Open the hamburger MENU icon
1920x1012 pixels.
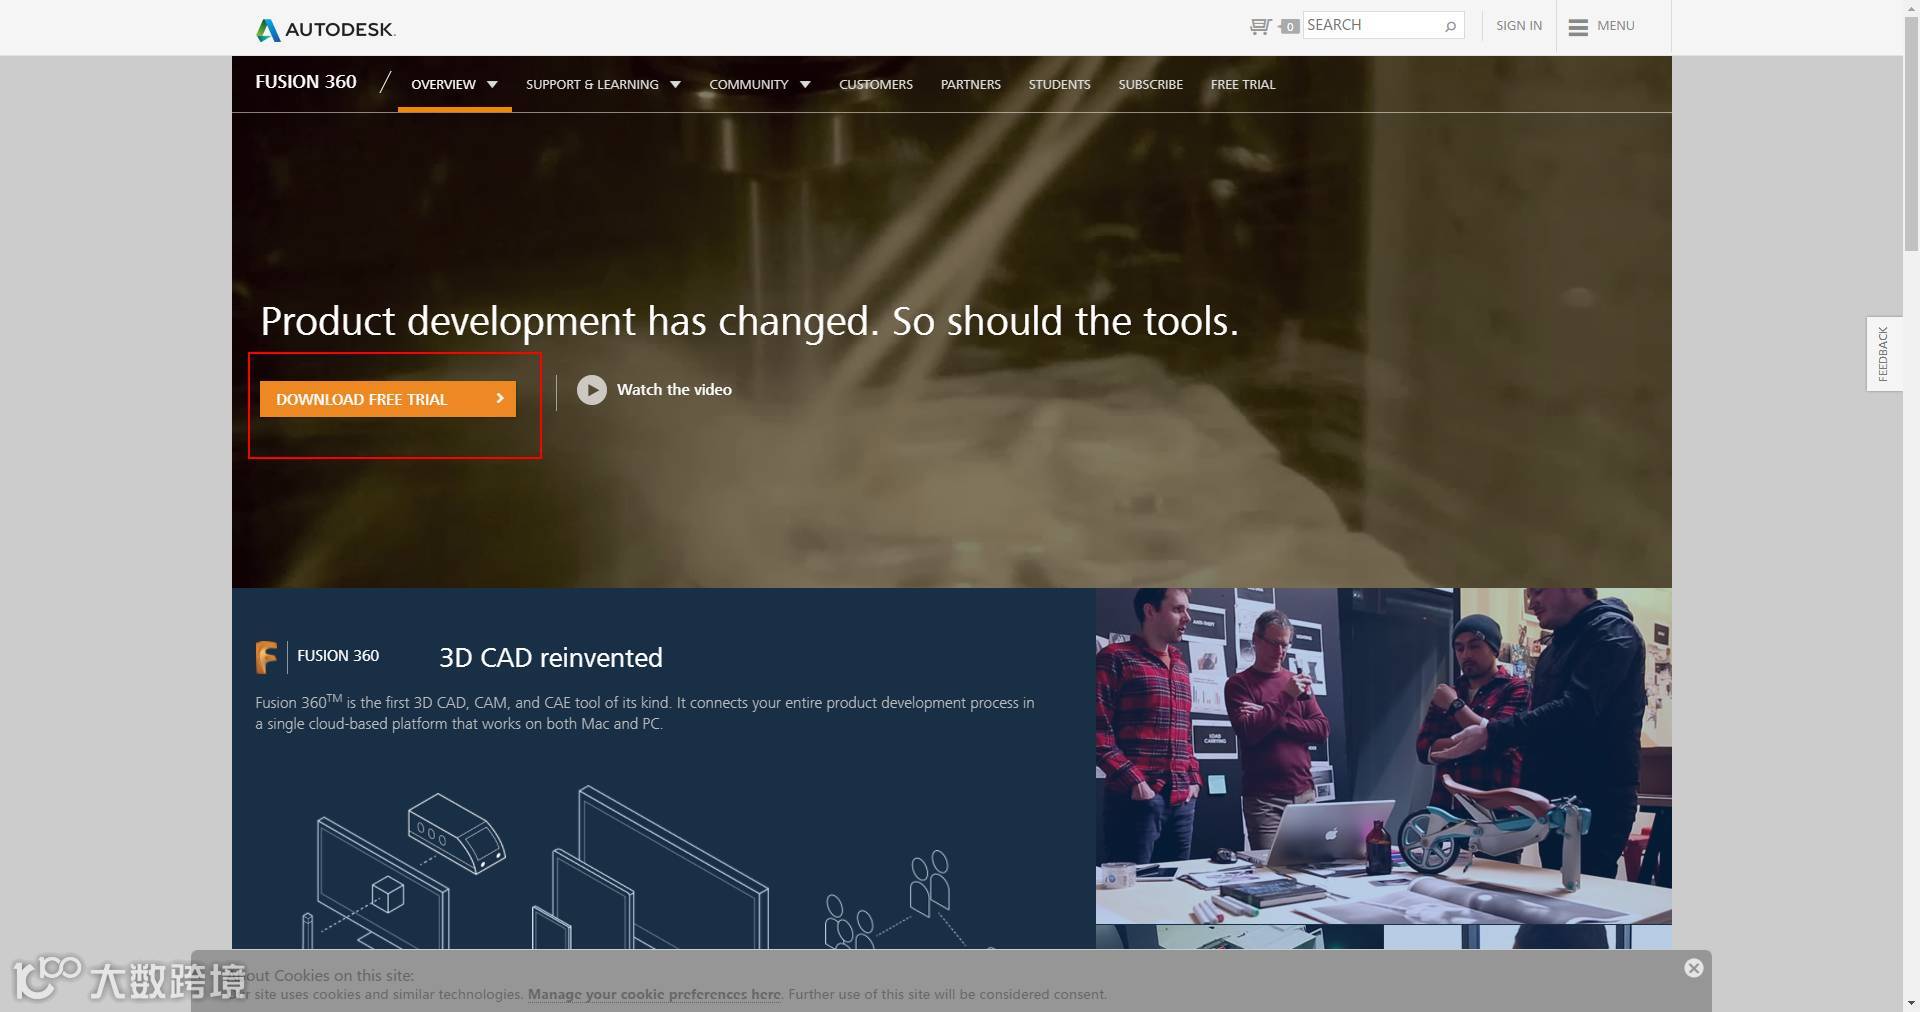1578,27
